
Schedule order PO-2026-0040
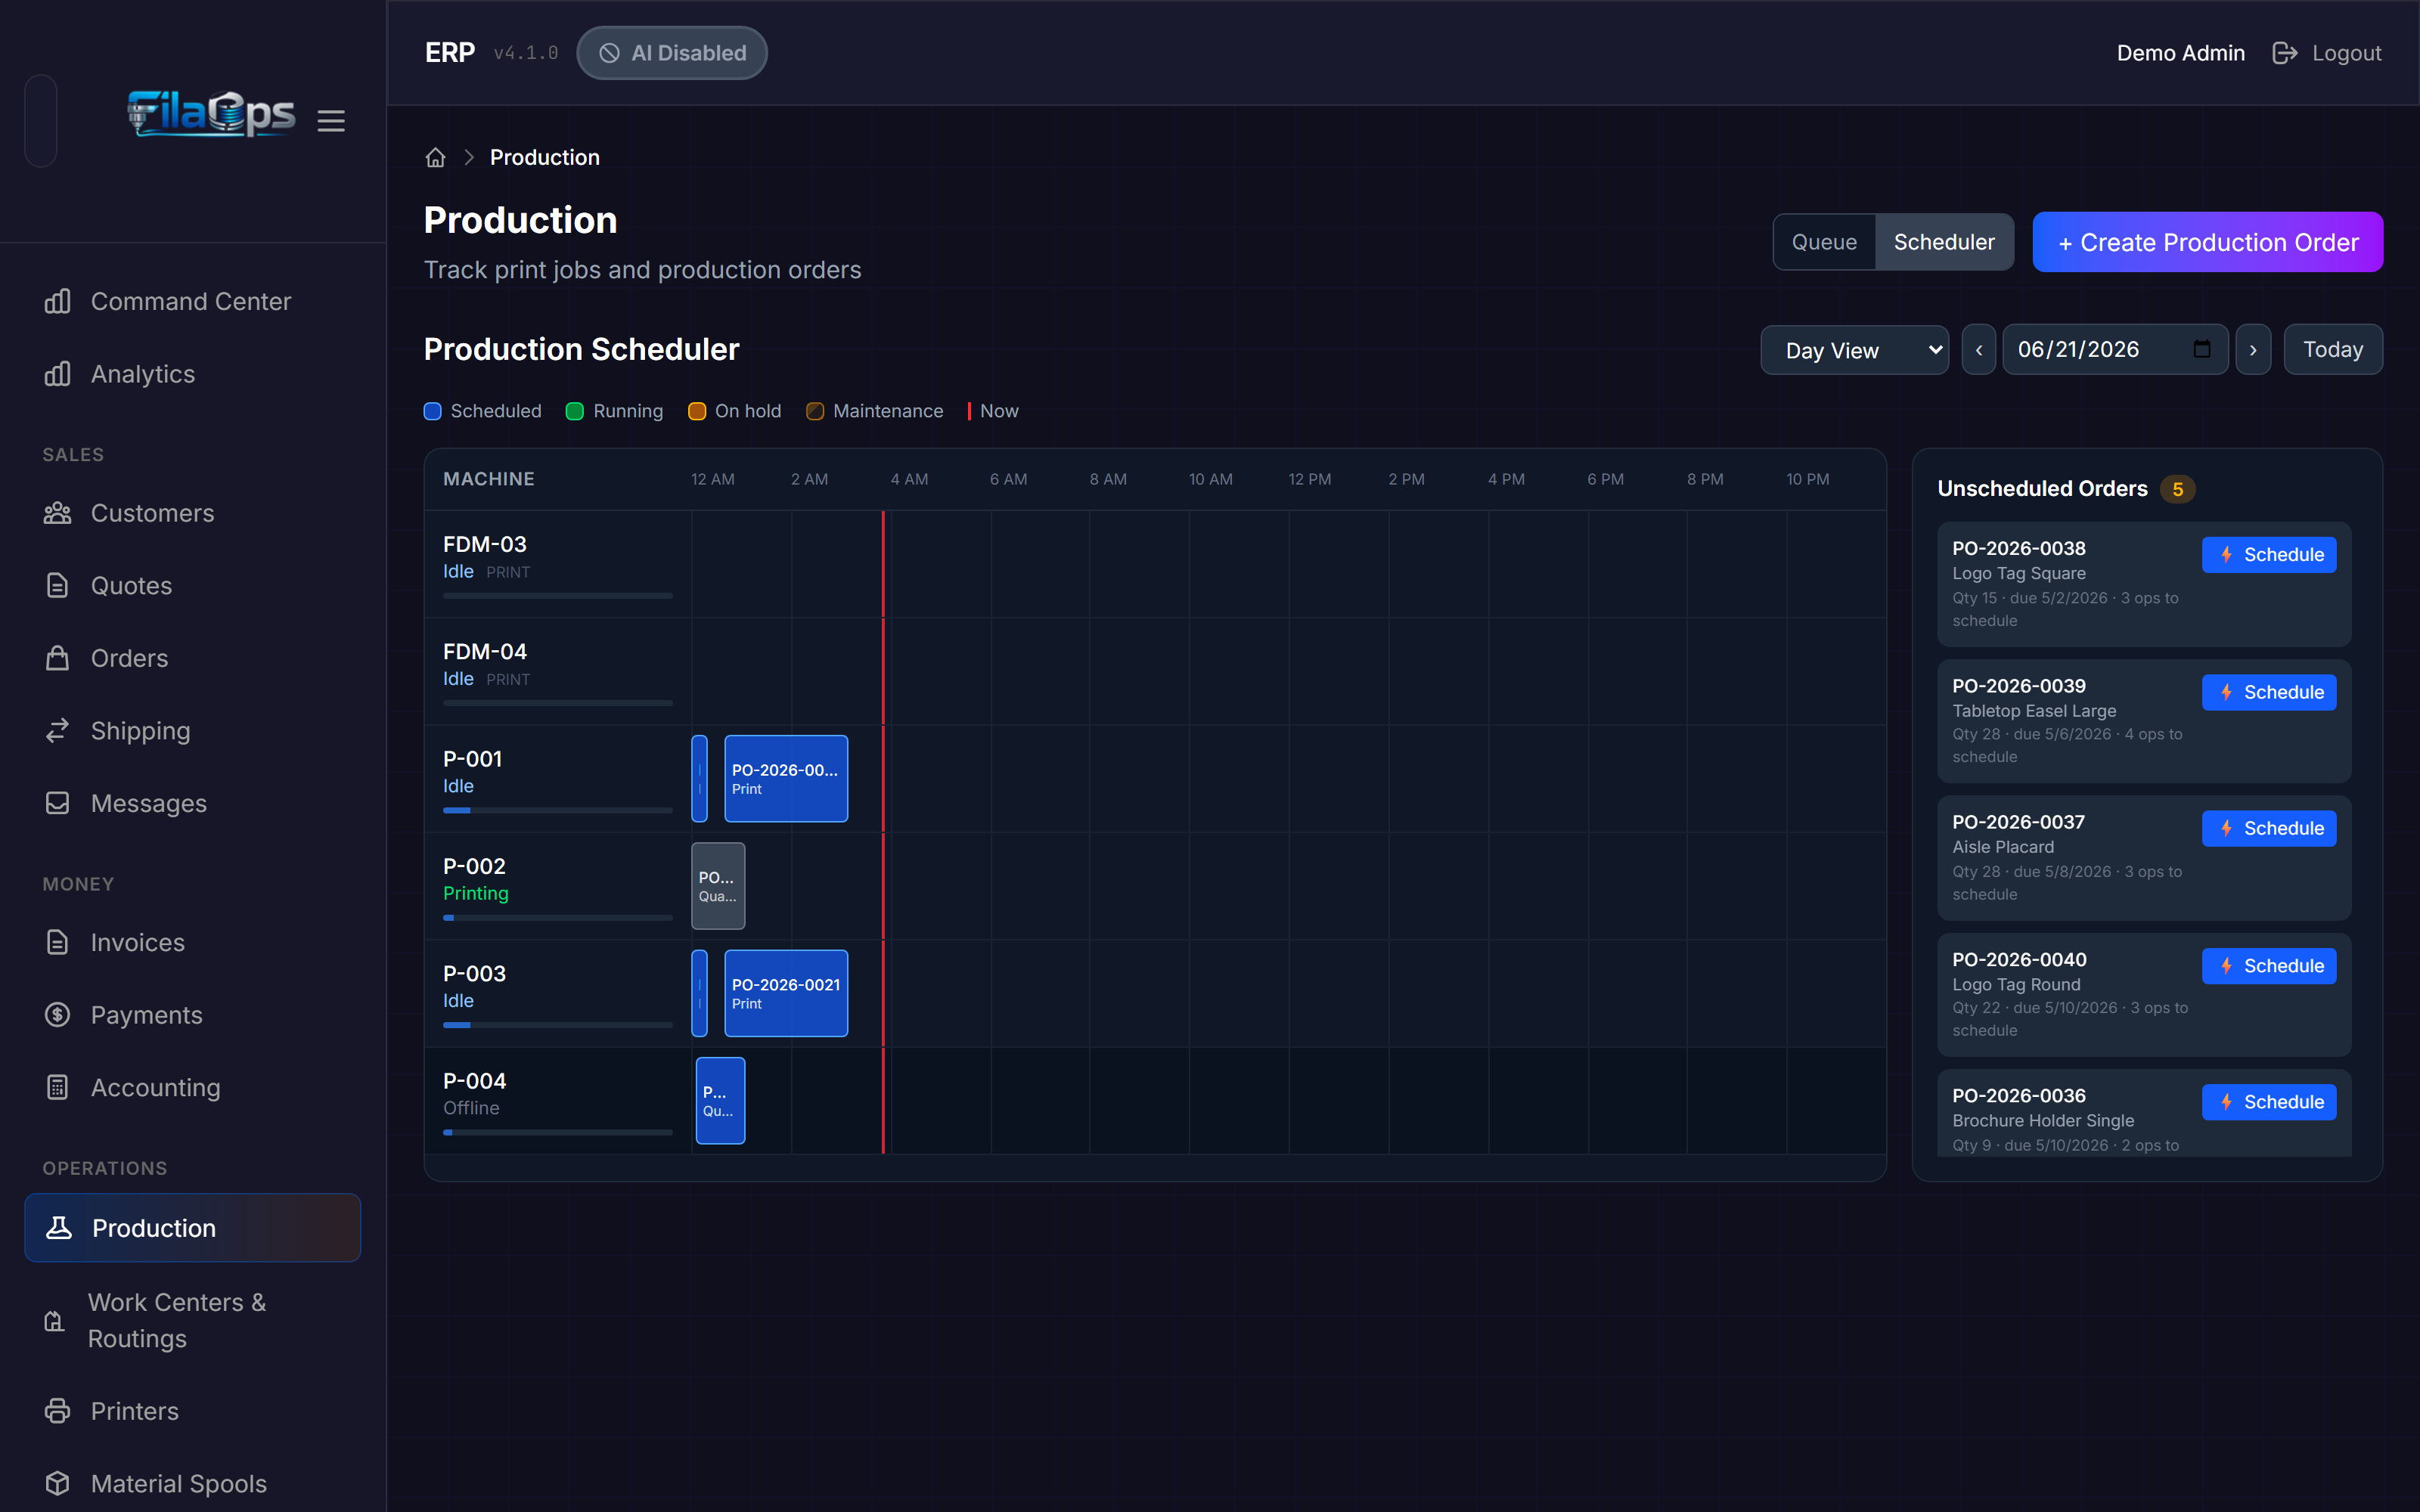2269,966
